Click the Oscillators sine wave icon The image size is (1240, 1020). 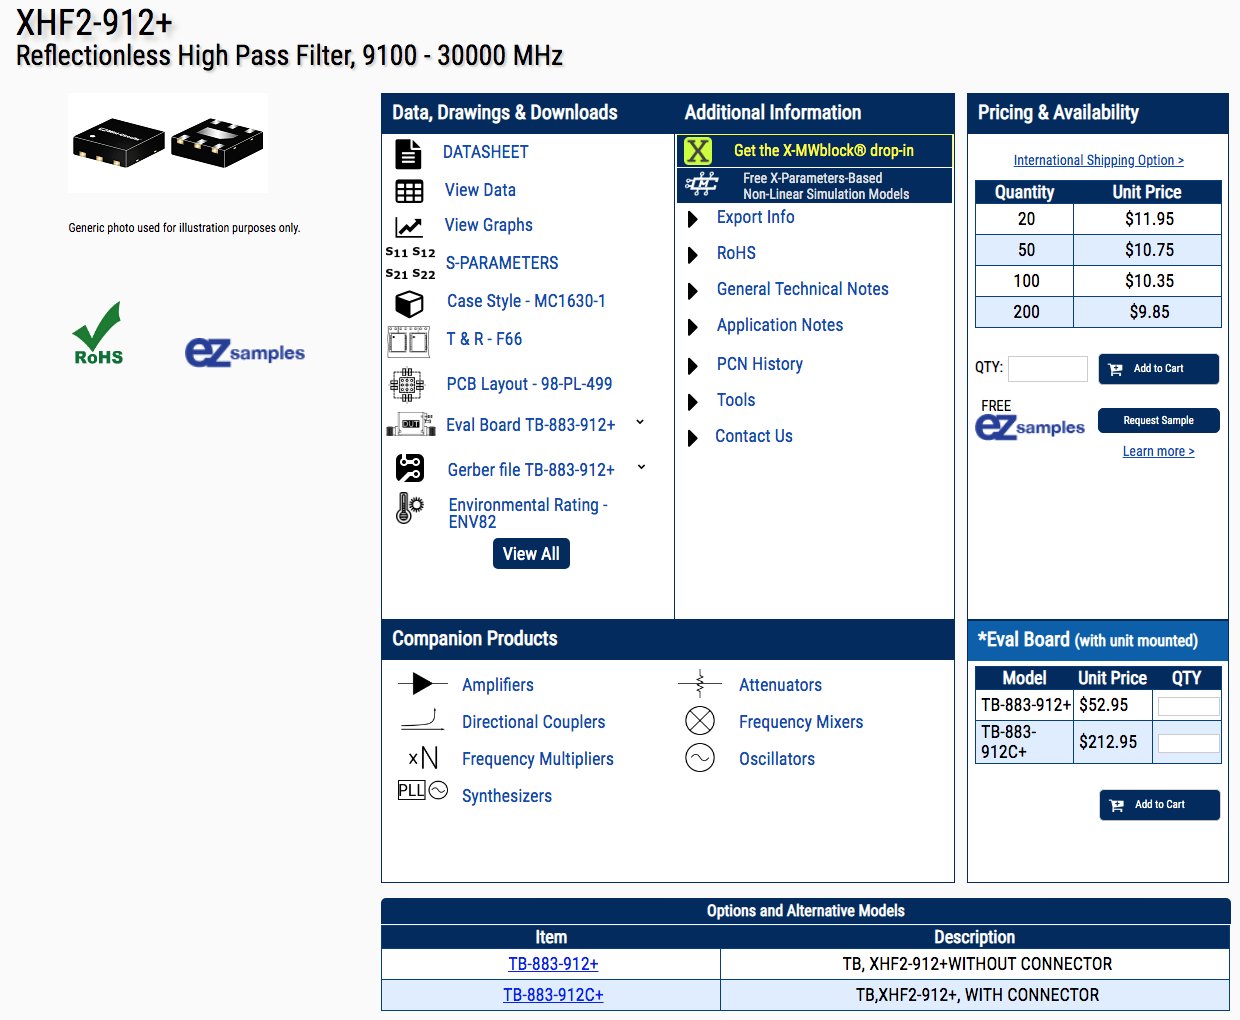point(700,758)
